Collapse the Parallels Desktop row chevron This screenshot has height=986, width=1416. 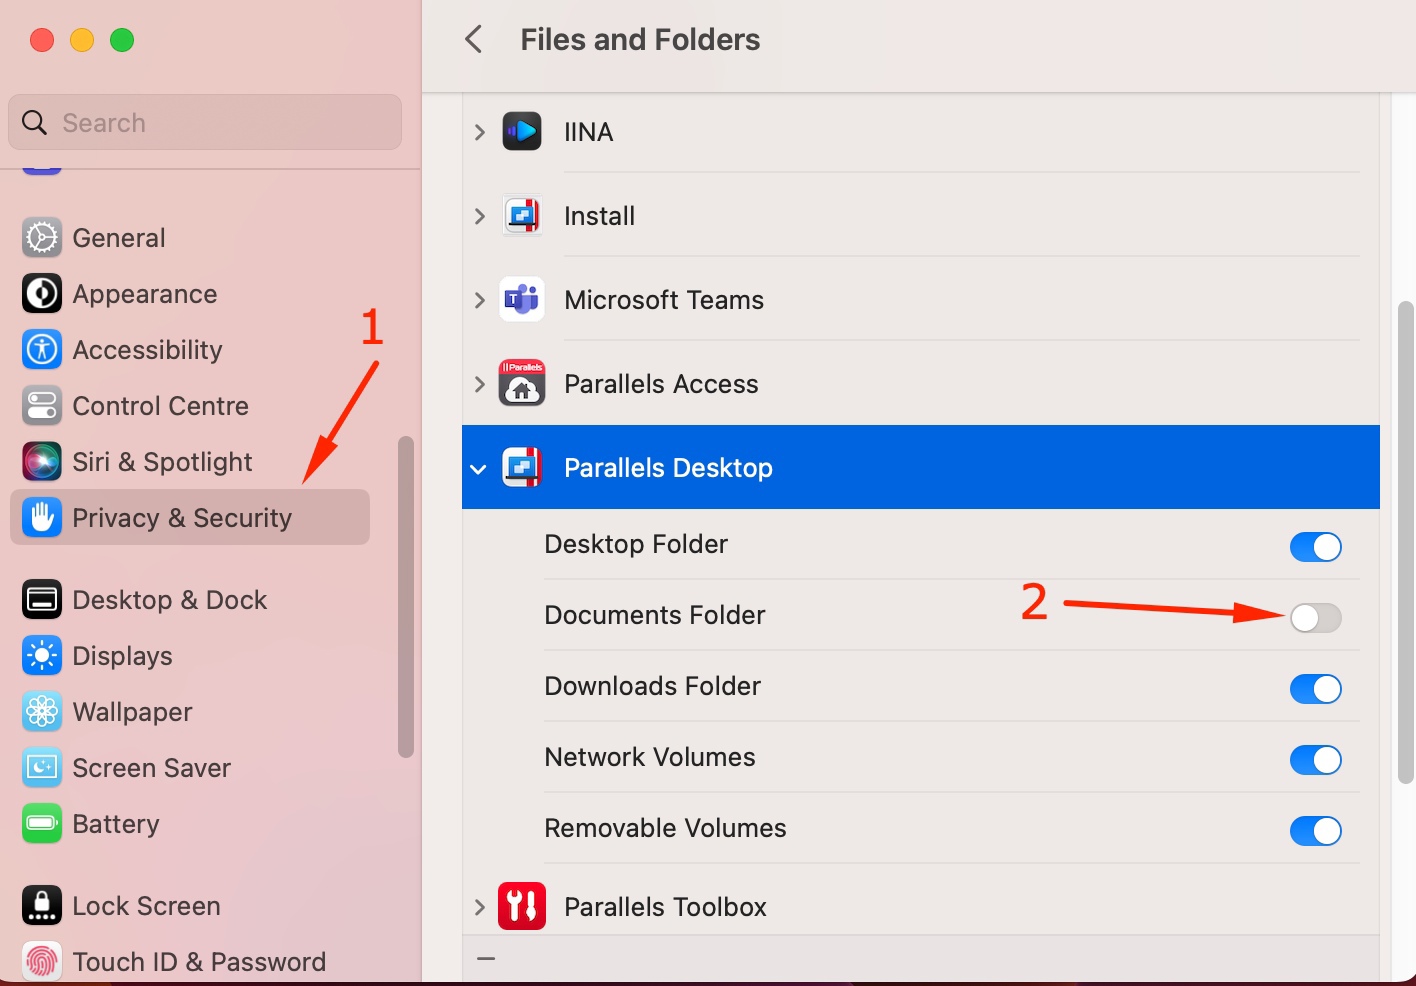pos(478,469)
